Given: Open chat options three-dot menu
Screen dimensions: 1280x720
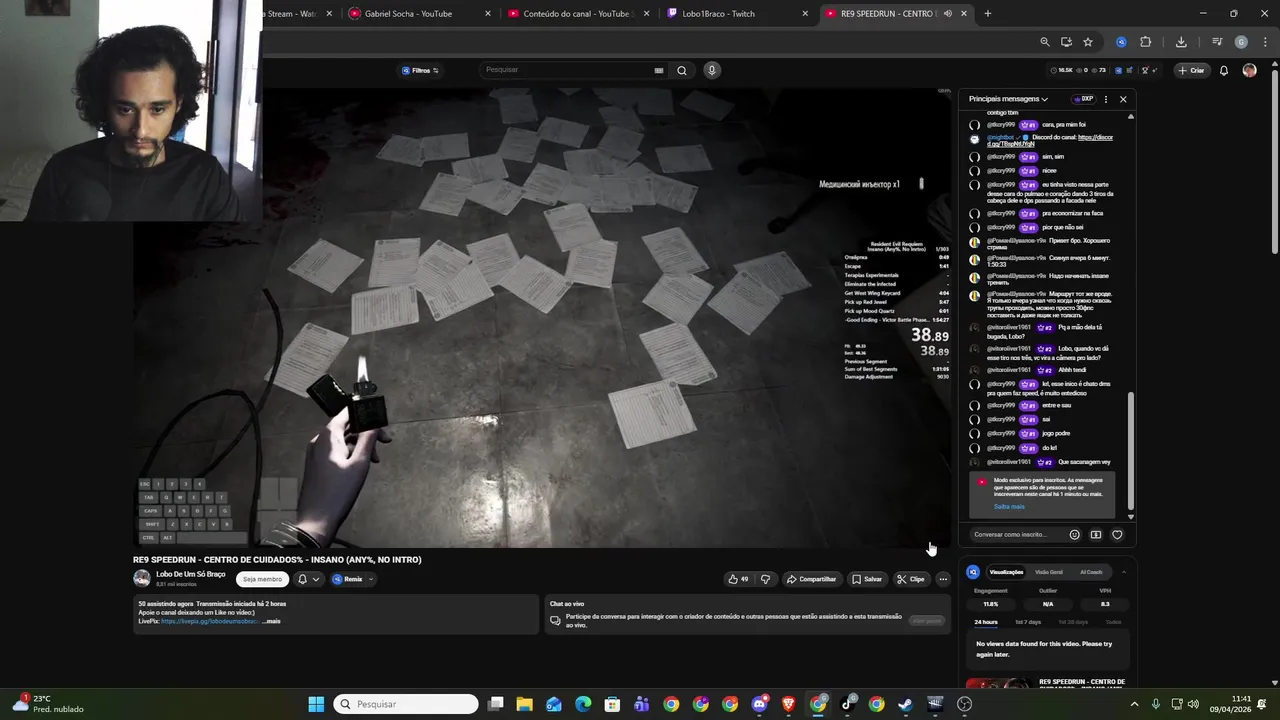Looking at the screenshot, I should 1106,99.
